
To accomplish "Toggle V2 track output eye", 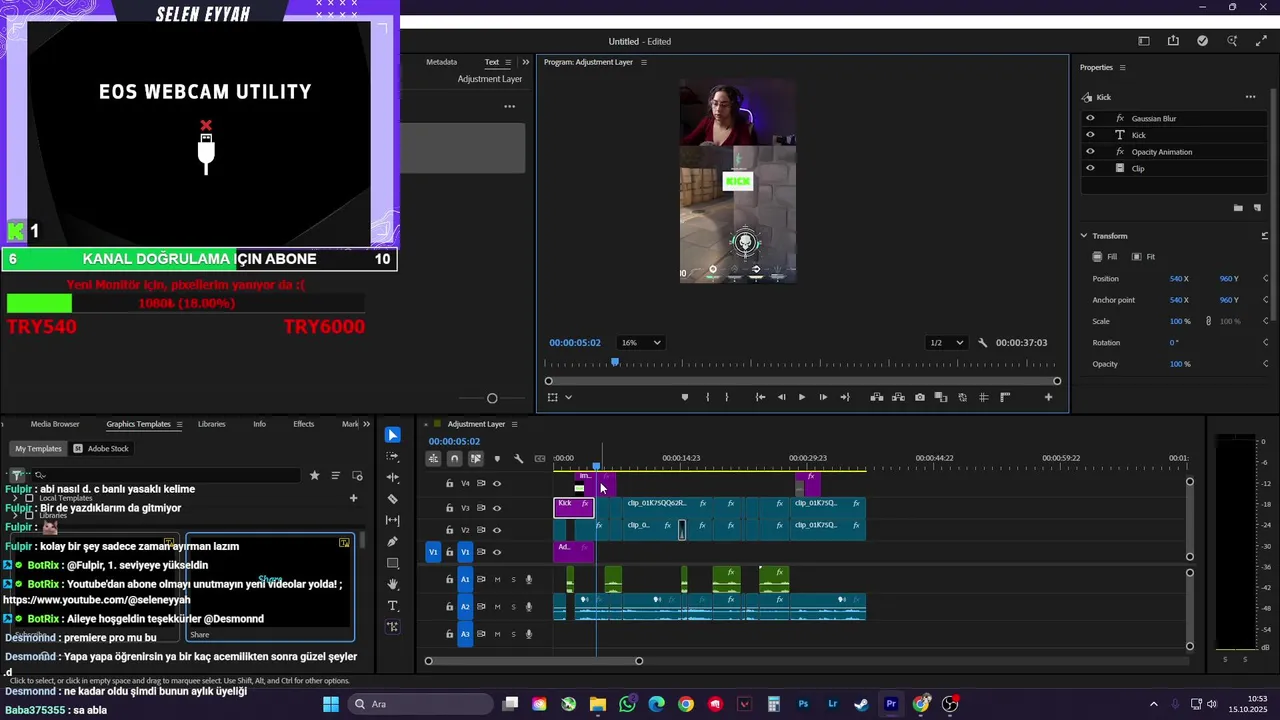I will [497, 530].
